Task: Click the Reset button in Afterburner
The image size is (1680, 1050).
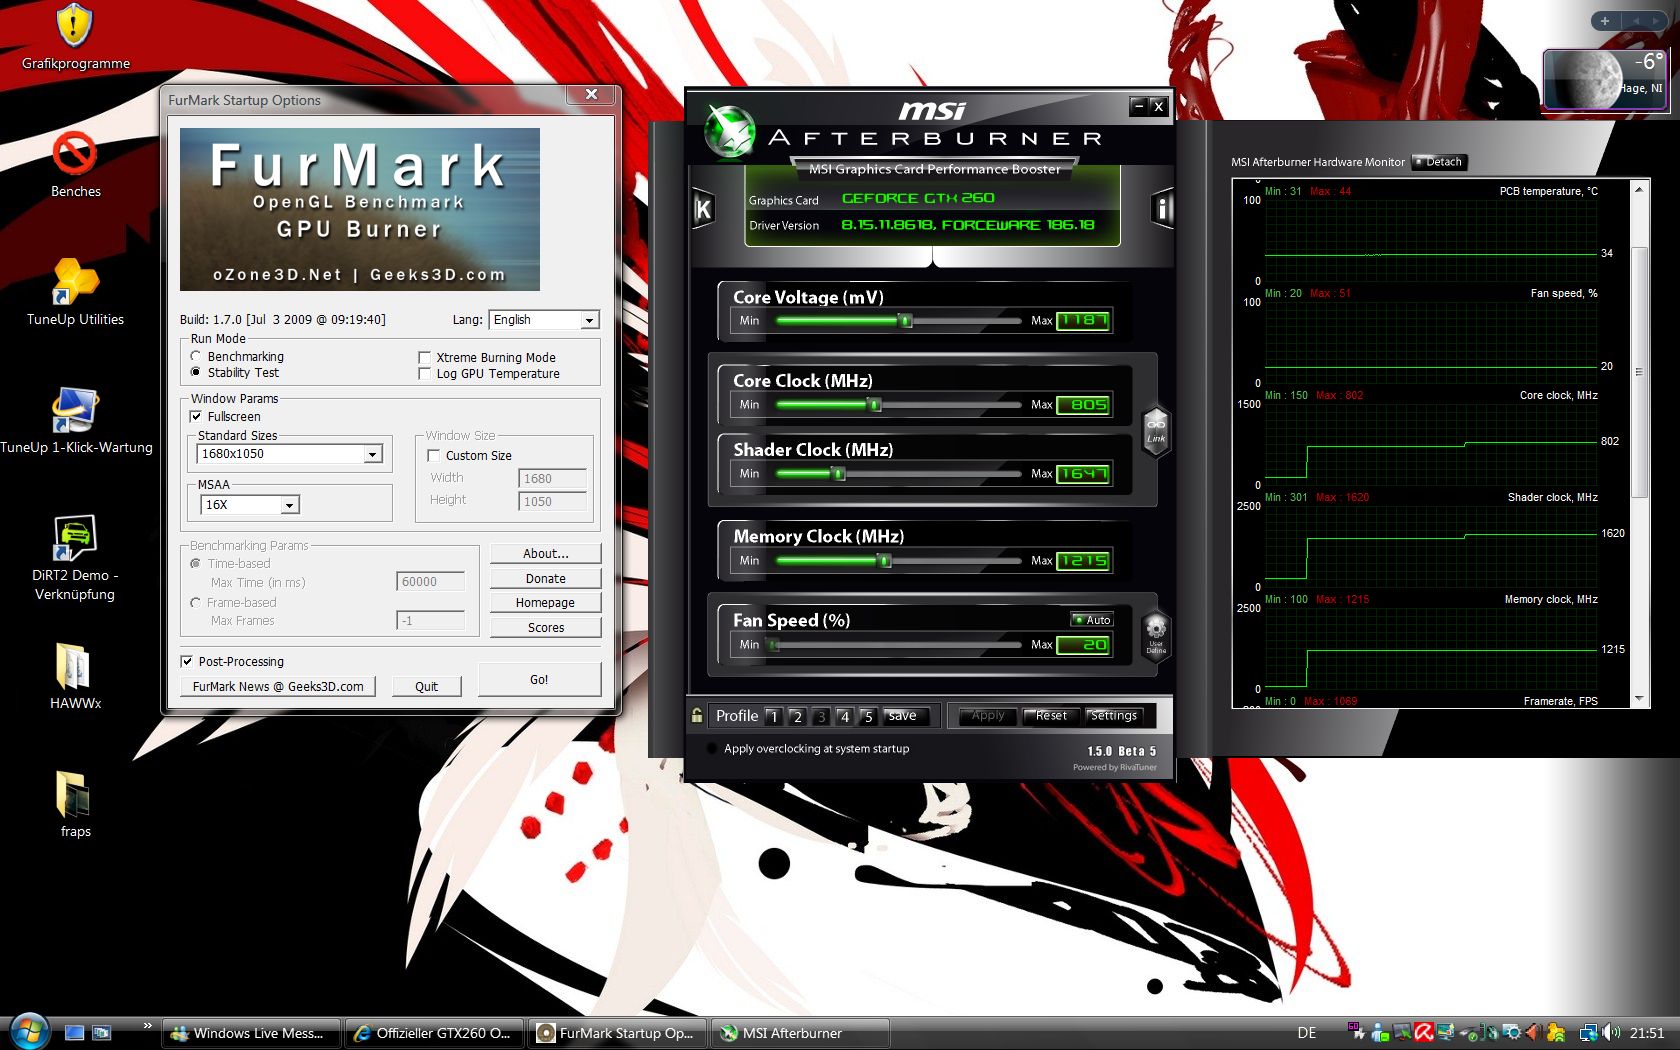Action: (1051, 716)
